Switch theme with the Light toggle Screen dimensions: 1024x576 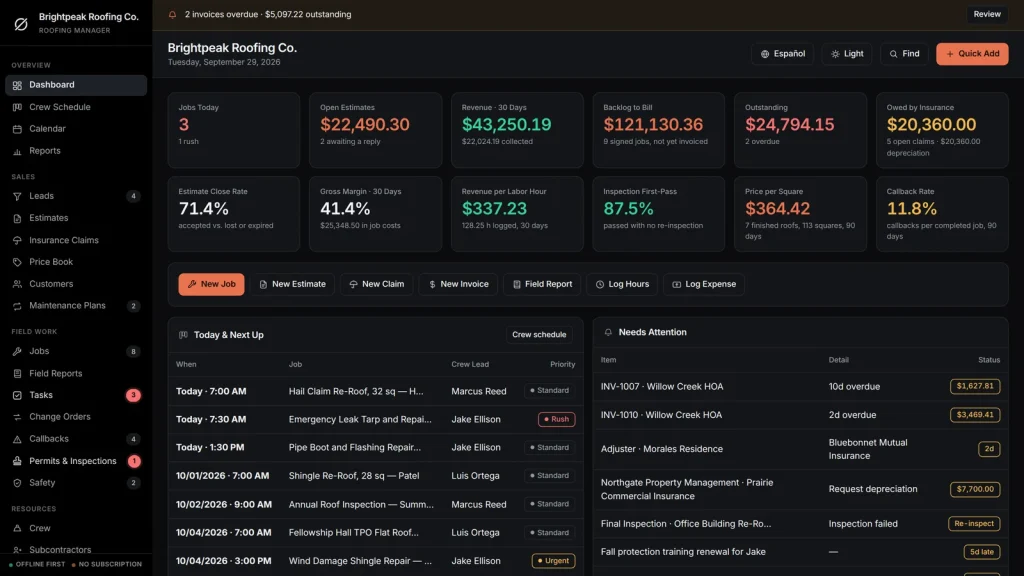pyautogui.click(x=846, y=54)
